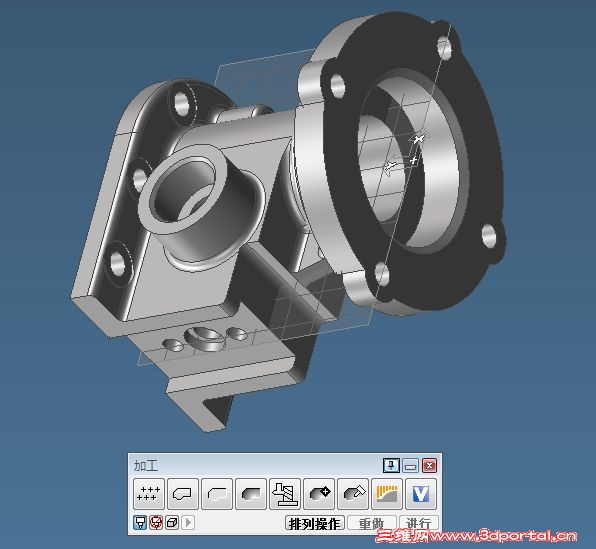The width and height of the screenshot is (596, 549).
Task: Click the blue V verify icon
Action: [421, 494]
